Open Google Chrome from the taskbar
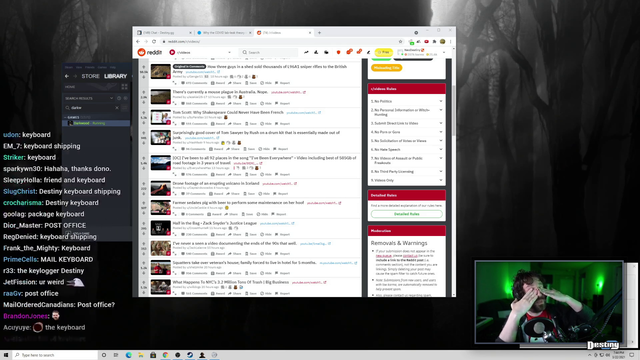Screen dimensions: 640x360 (x=165, y=355)
